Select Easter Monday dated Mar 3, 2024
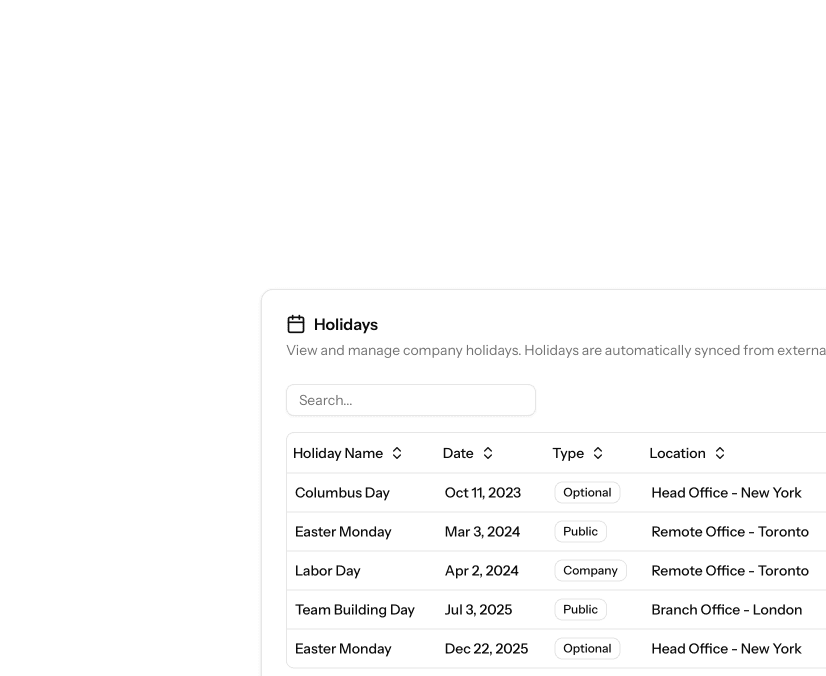826x676 pixels. pyautogui.click(x=343, y=532)
